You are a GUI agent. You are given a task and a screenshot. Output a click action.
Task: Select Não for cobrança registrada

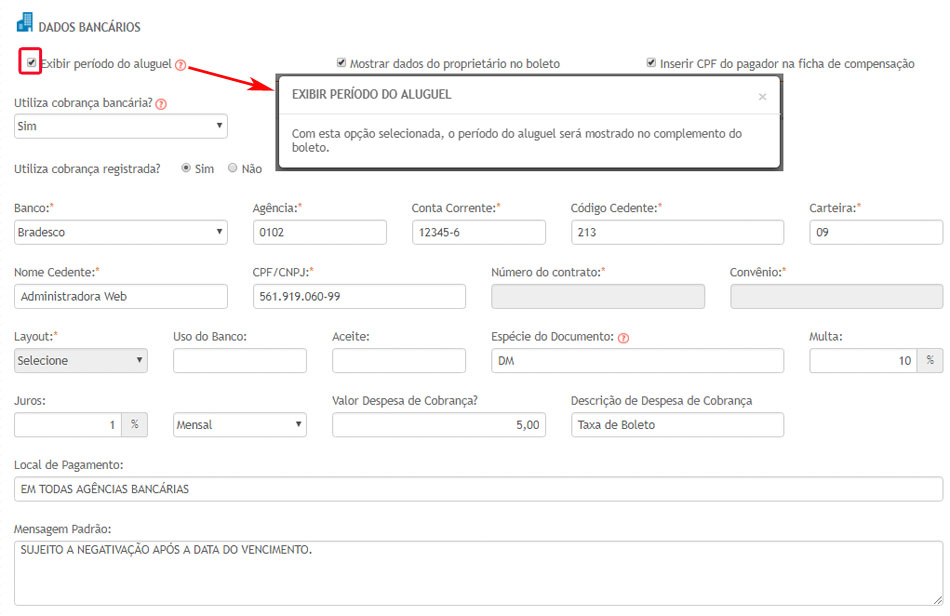(233, 169)
